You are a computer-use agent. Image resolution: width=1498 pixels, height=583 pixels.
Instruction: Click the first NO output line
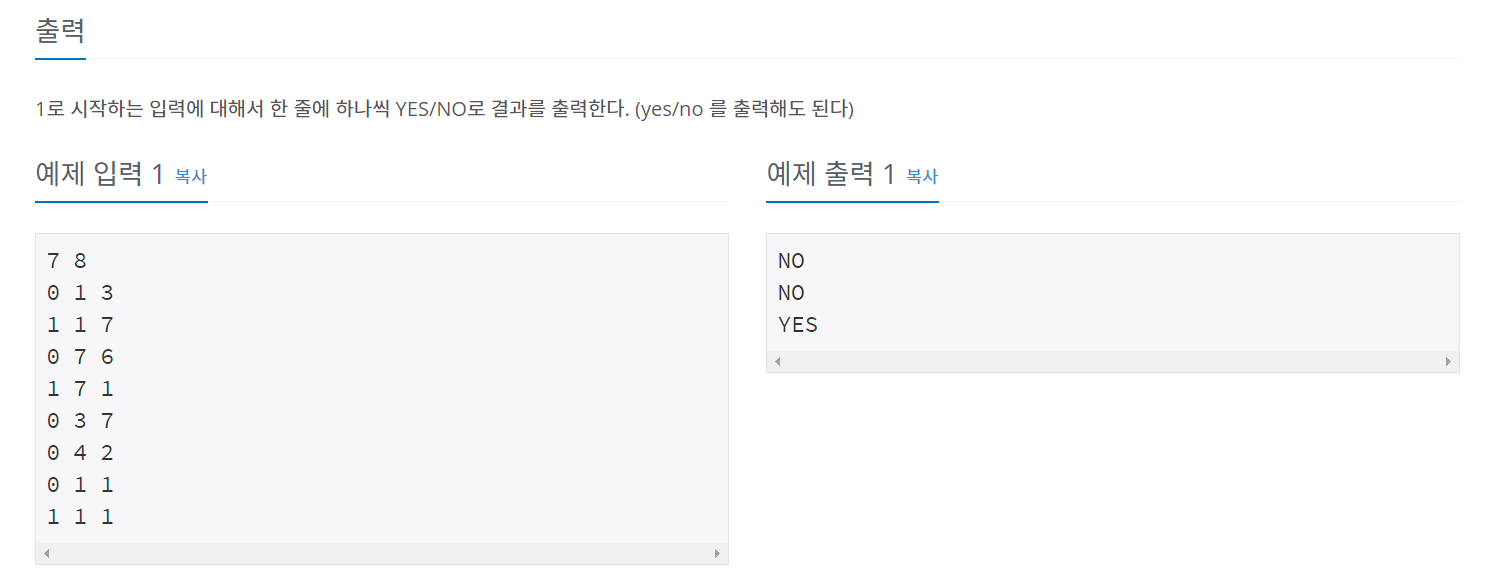tap(791, 261)
